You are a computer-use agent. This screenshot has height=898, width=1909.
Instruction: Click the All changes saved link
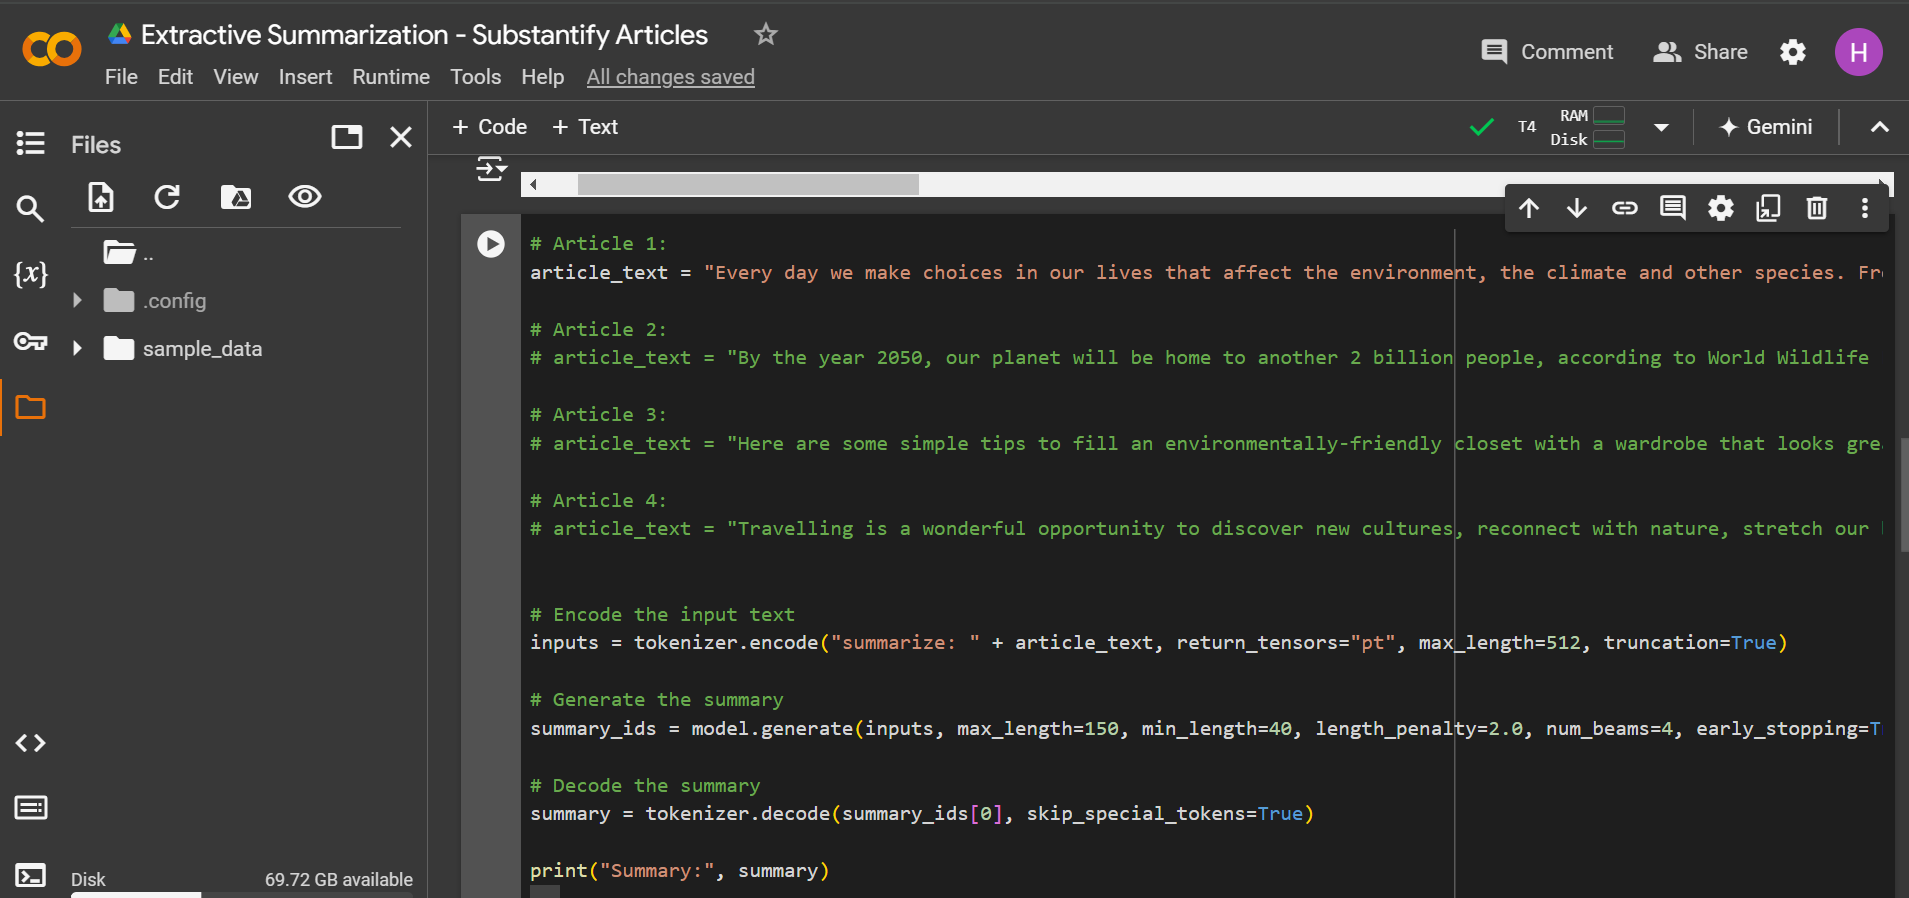(671, 77)
